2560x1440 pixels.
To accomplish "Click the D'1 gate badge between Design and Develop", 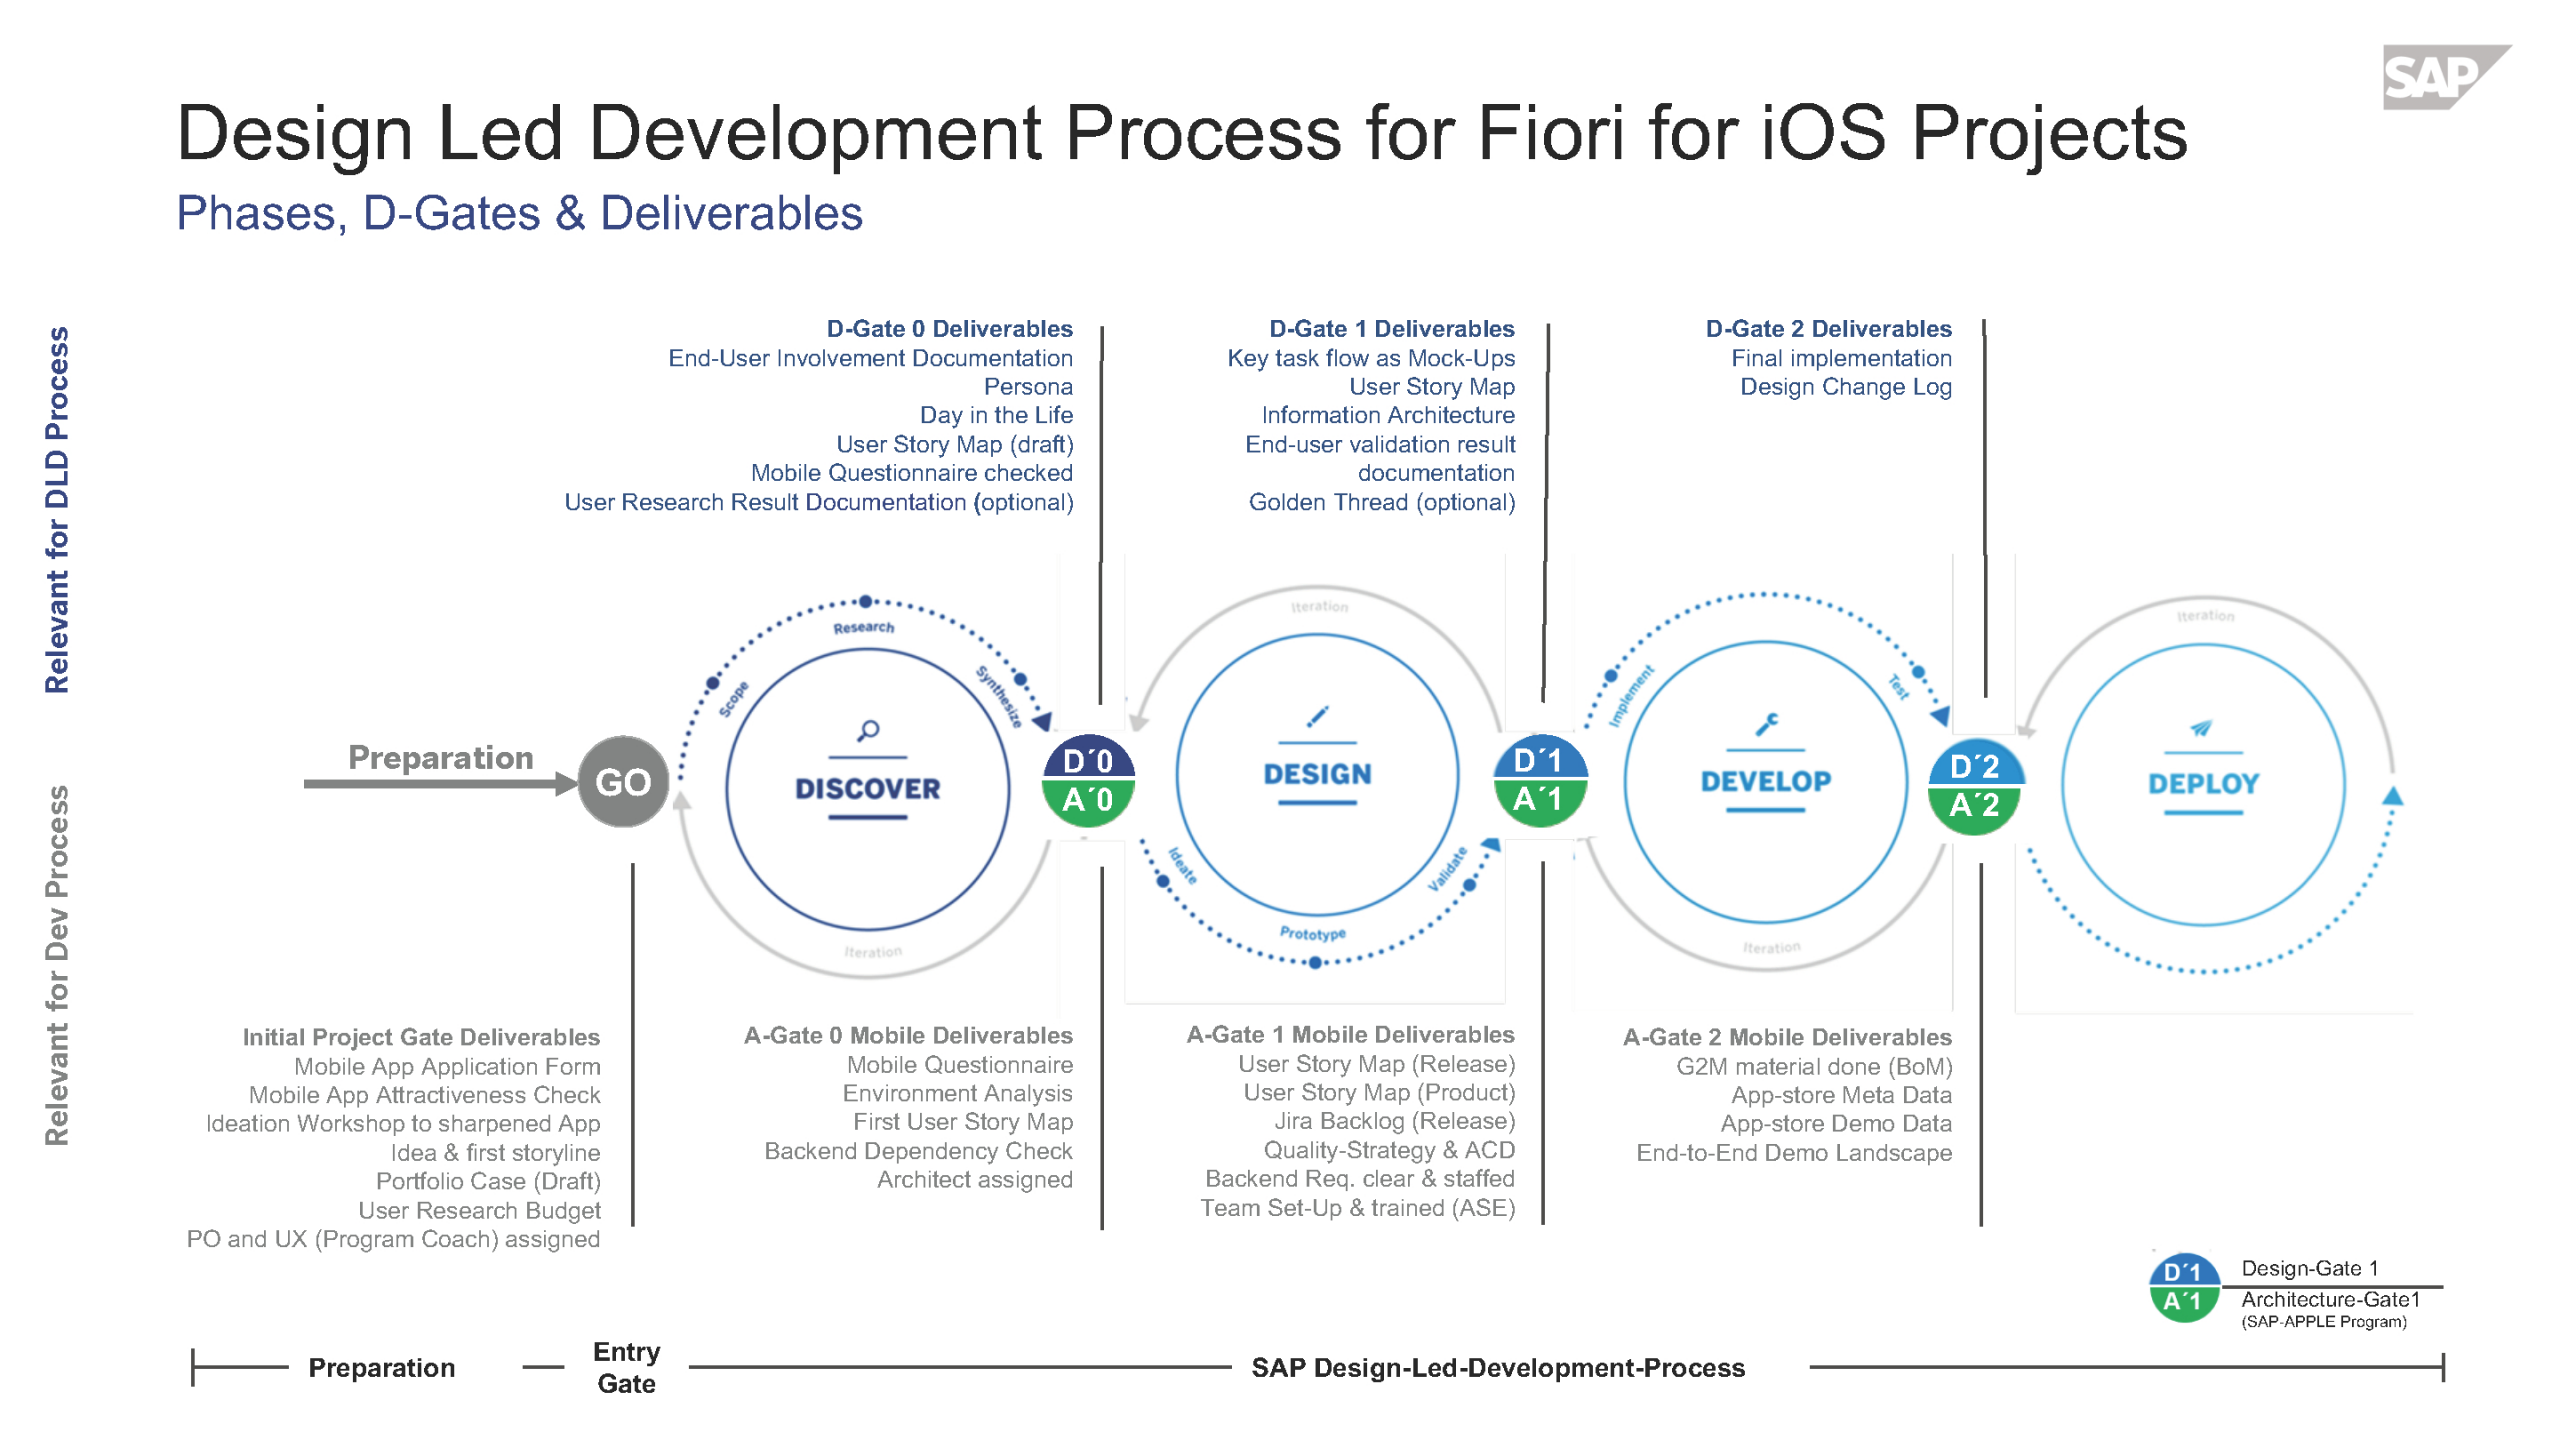I will tap(1539, 758).
